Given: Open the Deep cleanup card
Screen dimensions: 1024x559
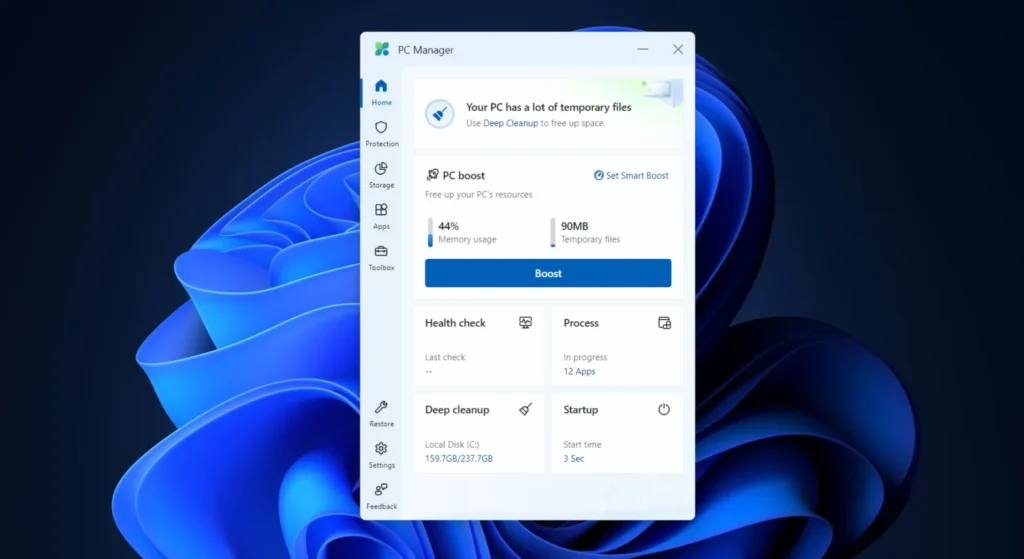Looking at the screenshot, I should (478, 432).
